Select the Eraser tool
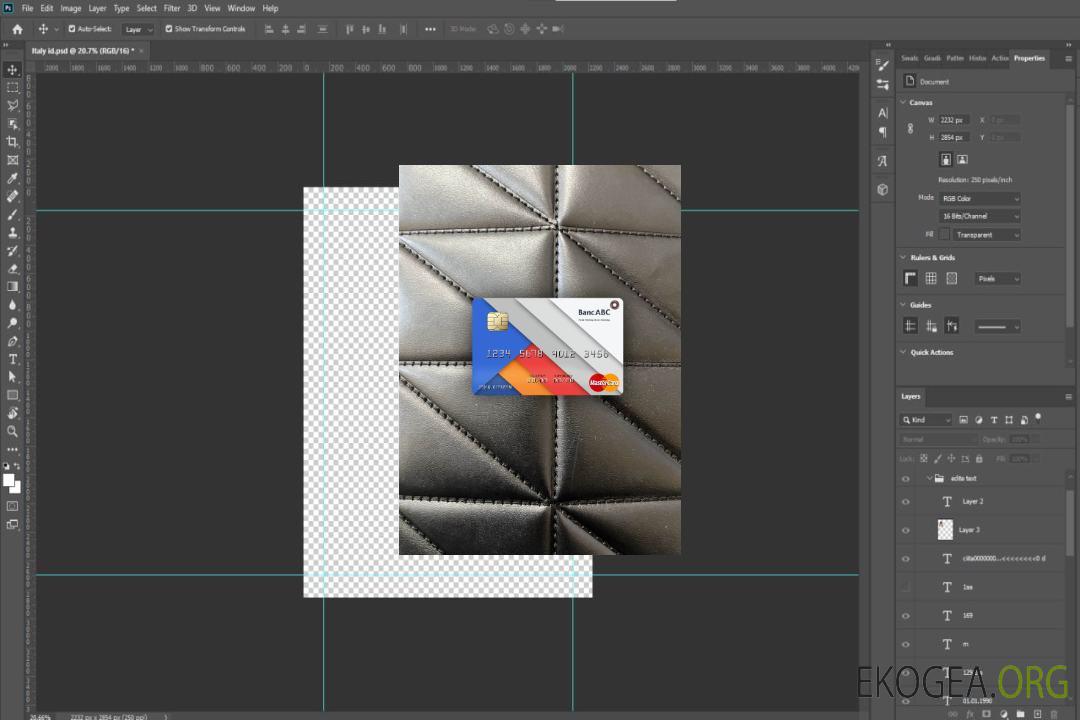This screenshot has width=1080, height=720. (x=13, y=268)
